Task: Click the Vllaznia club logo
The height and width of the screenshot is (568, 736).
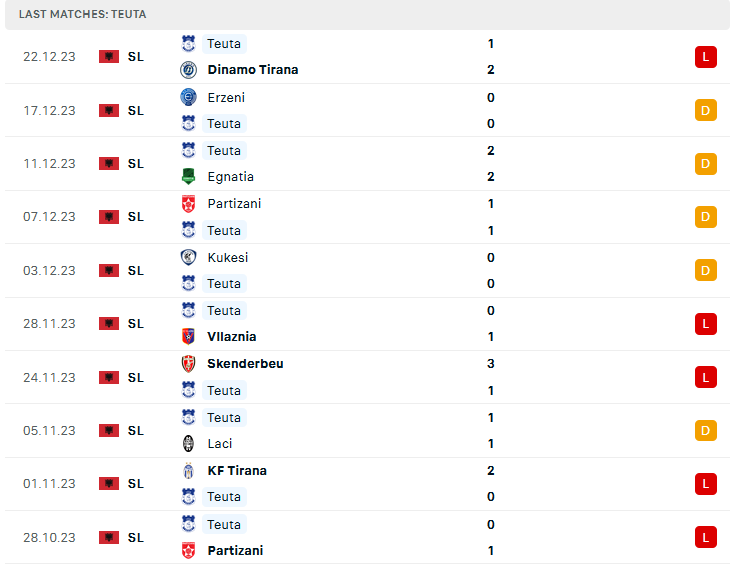Action: [188, 337]
